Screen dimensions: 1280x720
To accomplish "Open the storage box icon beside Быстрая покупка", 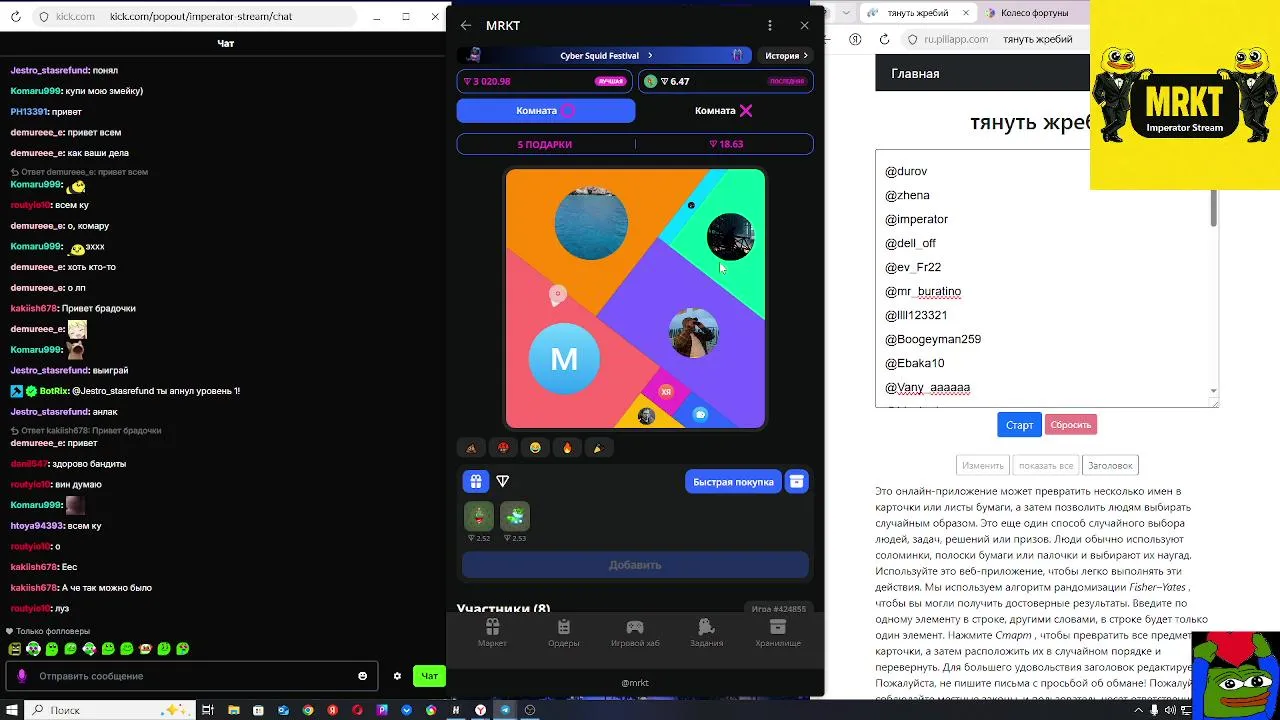I will [796, 482].
